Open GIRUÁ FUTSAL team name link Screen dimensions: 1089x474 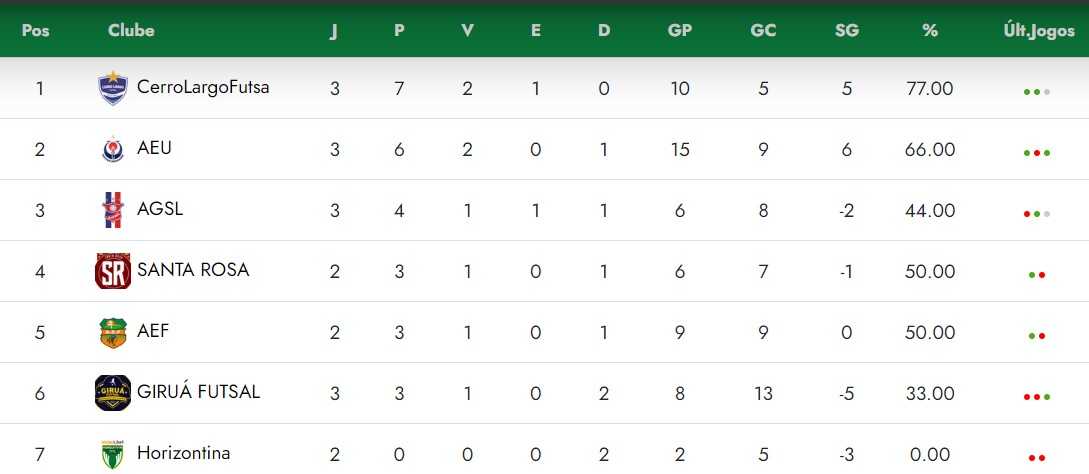[199, 392]
